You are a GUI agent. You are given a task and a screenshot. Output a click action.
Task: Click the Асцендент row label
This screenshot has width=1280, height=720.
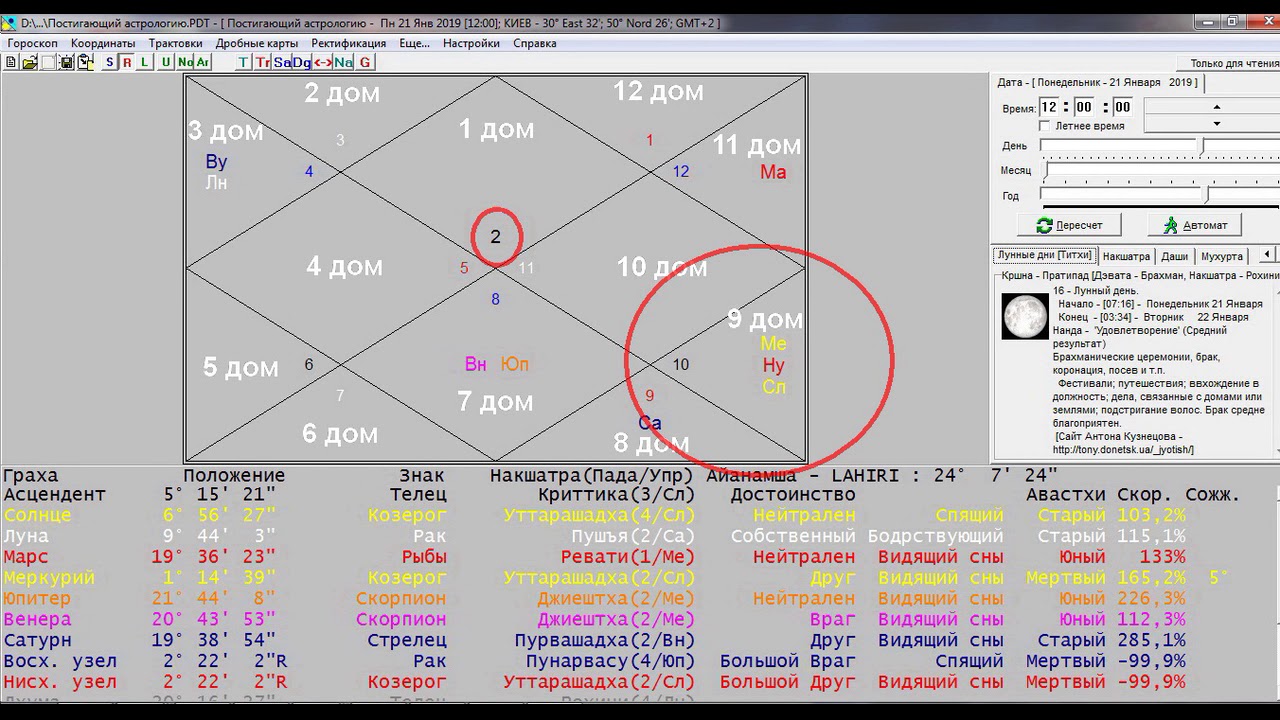pyautogui.click(x=54, y=494)
